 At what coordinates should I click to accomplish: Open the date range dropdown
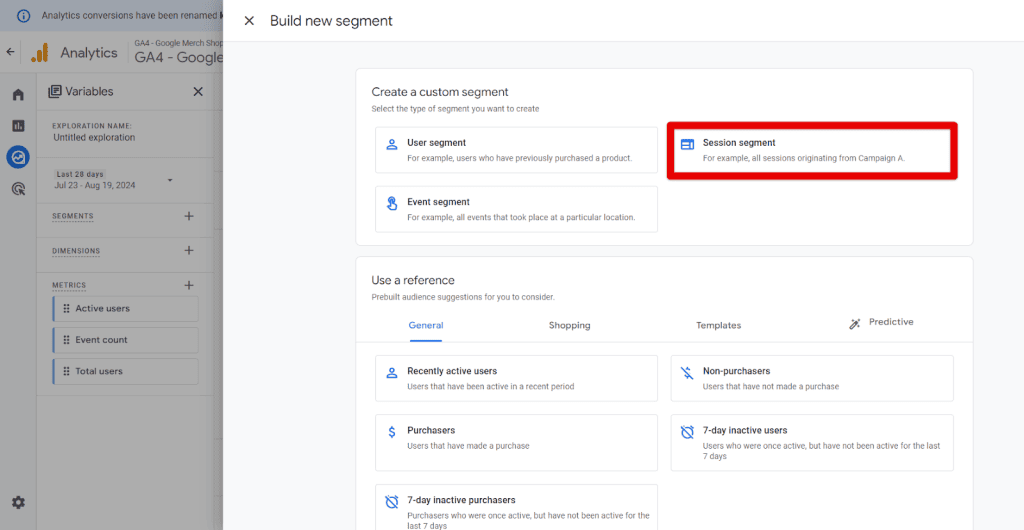tap(170, 180)
